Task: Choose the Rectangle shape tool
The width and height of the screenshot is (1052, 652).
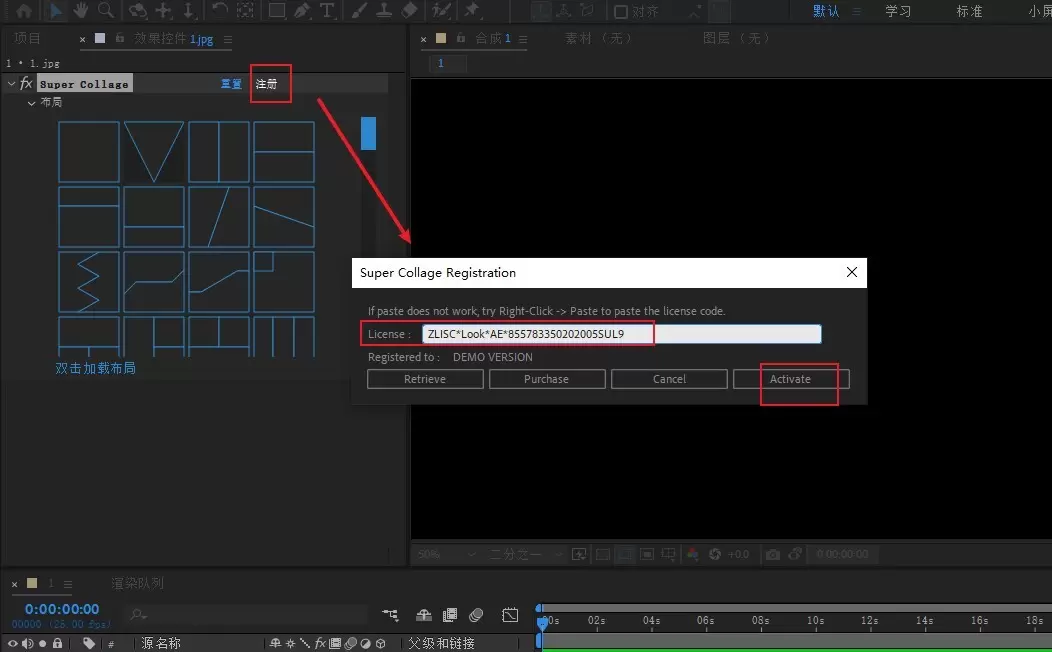Action: (276, 11)
